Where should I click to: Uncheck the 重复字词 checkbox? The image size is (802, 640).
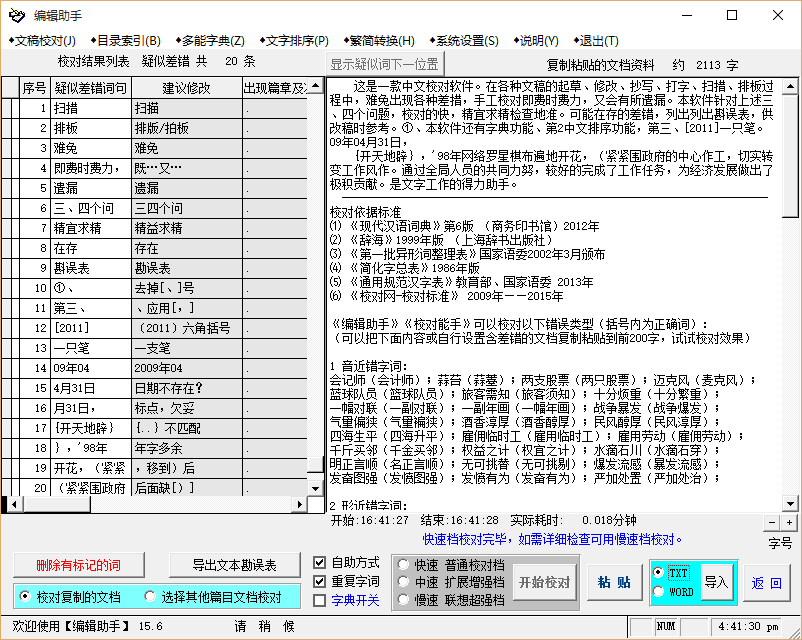coord(320,582)
